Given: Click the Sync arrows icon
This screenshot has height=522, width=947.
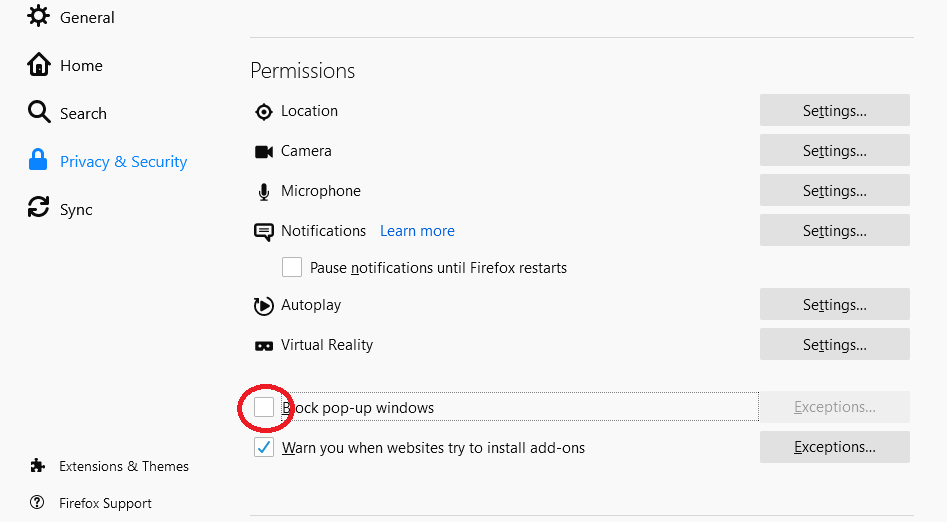Looking at the screenshot, I should (38, 208).
